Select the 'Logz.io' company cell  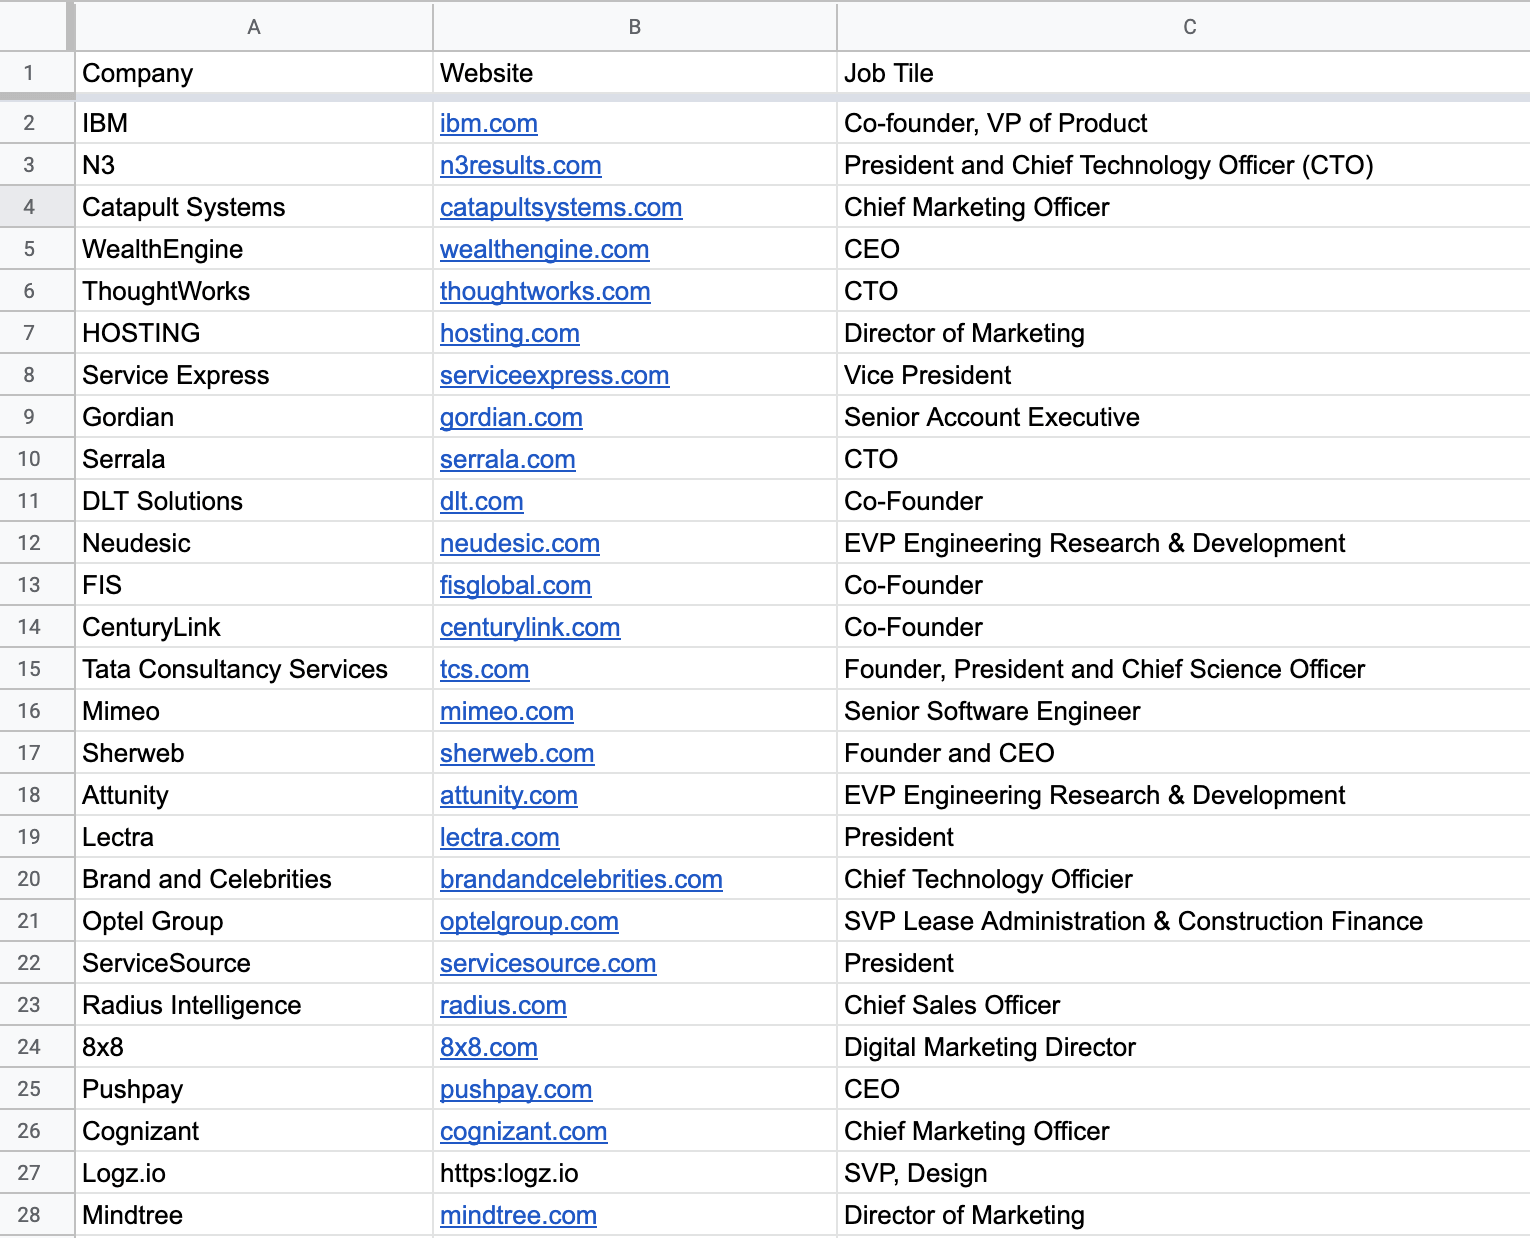click(x=254, y=1173)
